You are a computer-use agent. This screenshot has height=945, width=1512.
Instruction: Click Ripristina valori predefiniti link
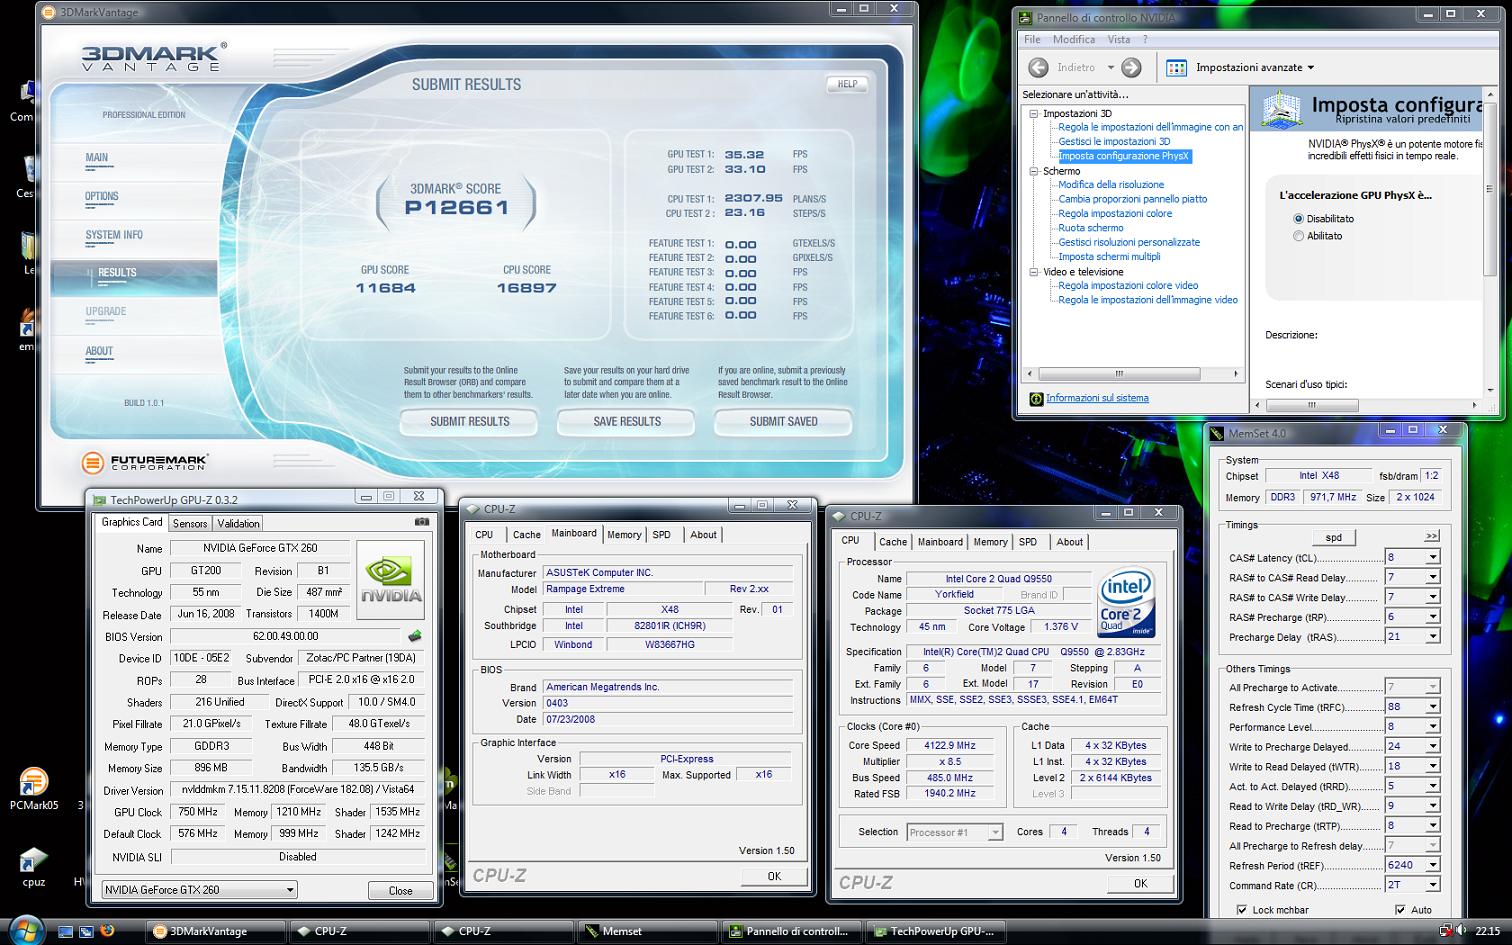tap(1402, 119)
